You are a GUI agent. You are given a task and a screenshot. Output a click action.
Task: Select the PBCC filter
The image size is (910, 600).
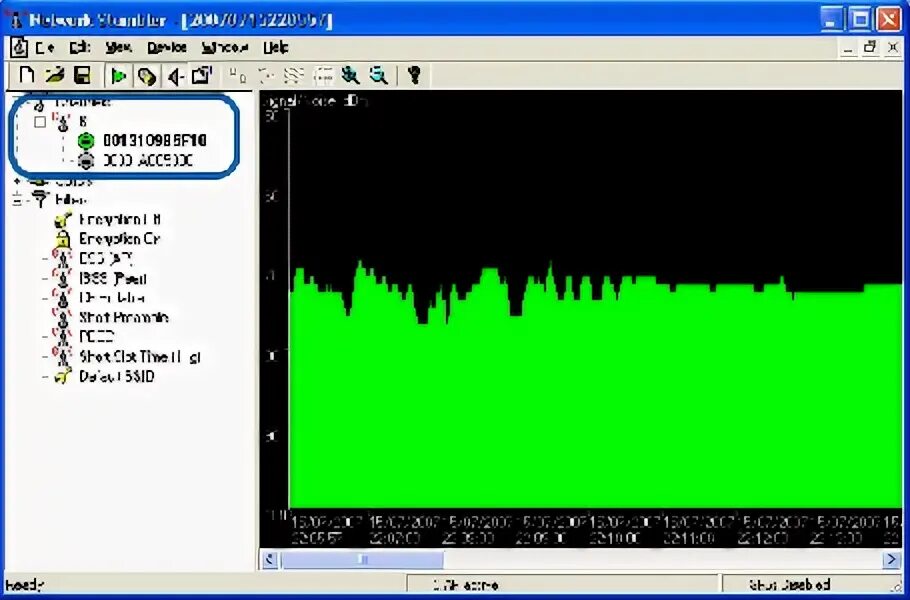[x=96, y=337]
